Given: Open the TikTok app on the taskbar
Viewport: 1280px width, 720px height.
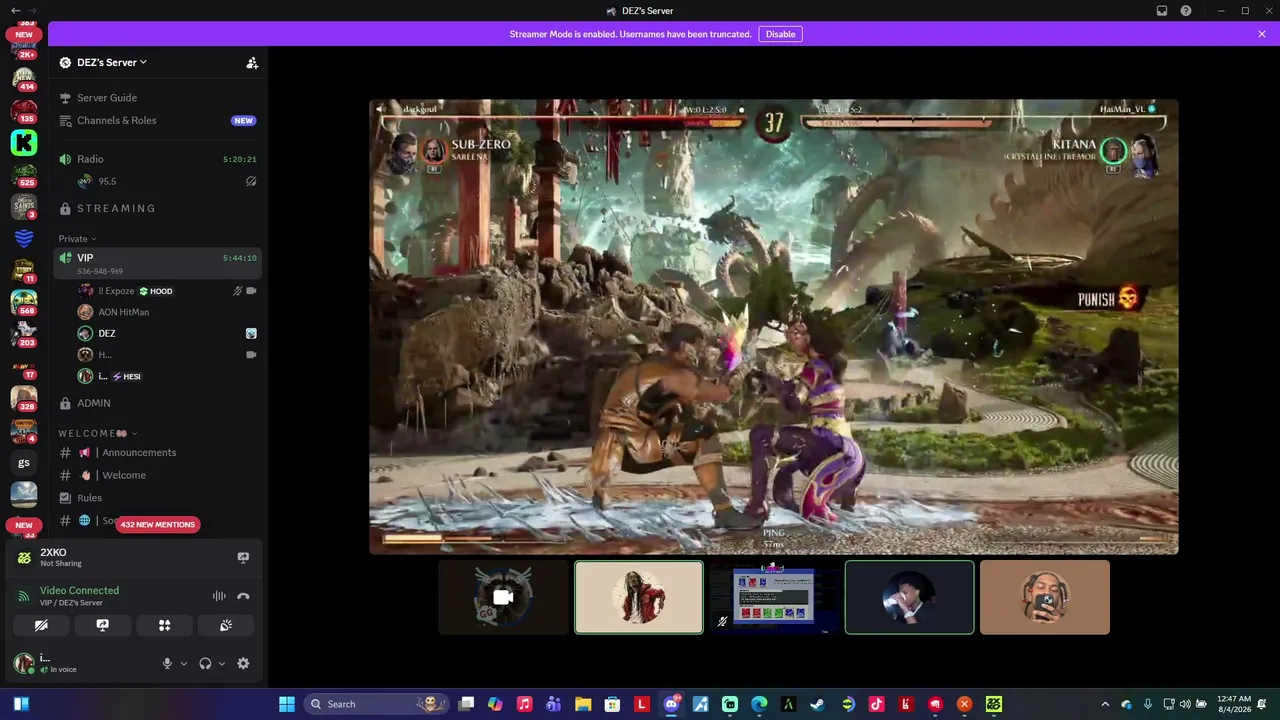Looking at the screenshot, I should [x=876, y=704].
